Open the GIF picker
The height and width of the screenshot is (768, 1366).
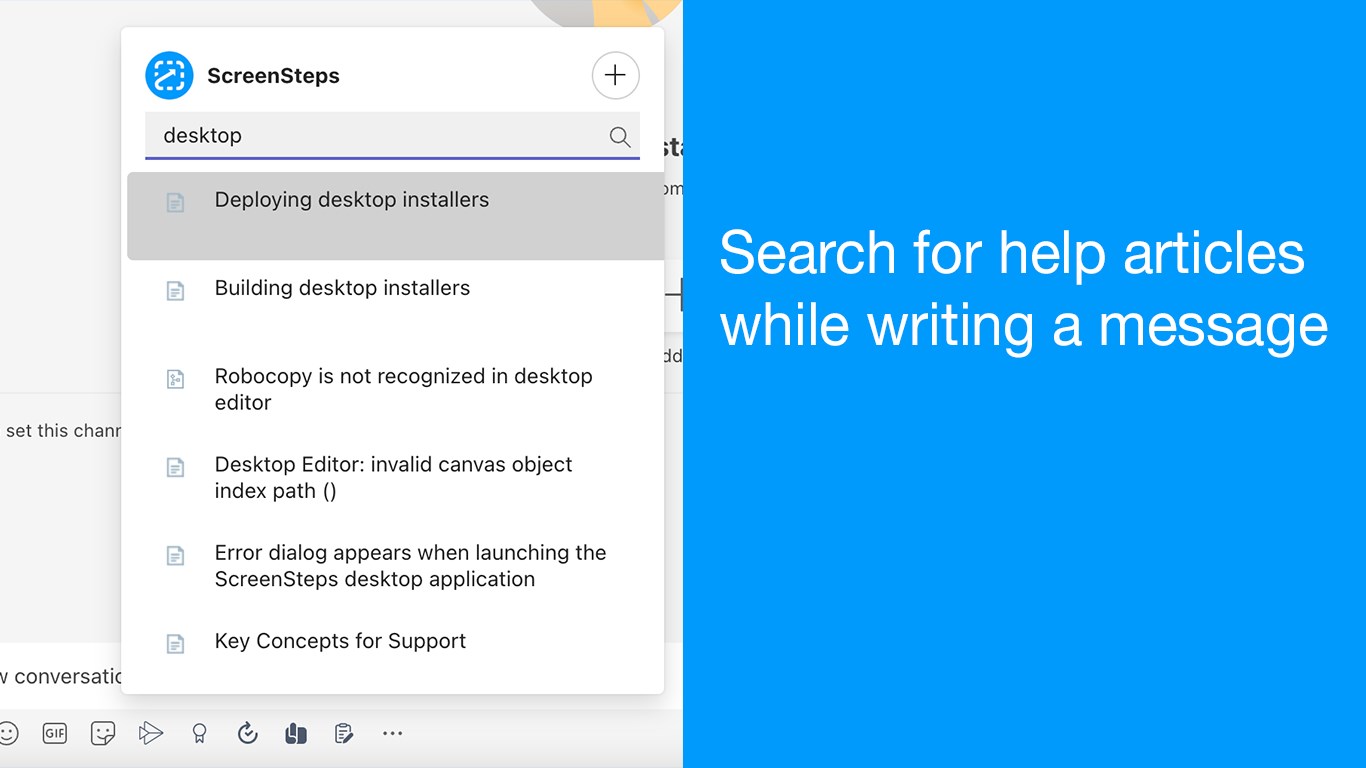pyautogui.click(x=54, y=733)
